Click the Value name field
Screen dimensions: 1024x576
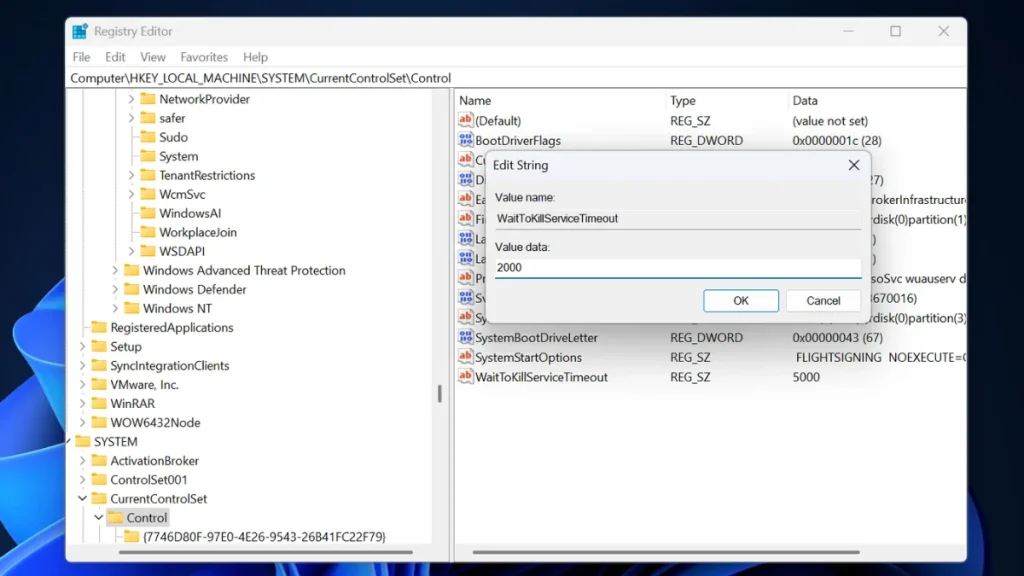[678, 218]
